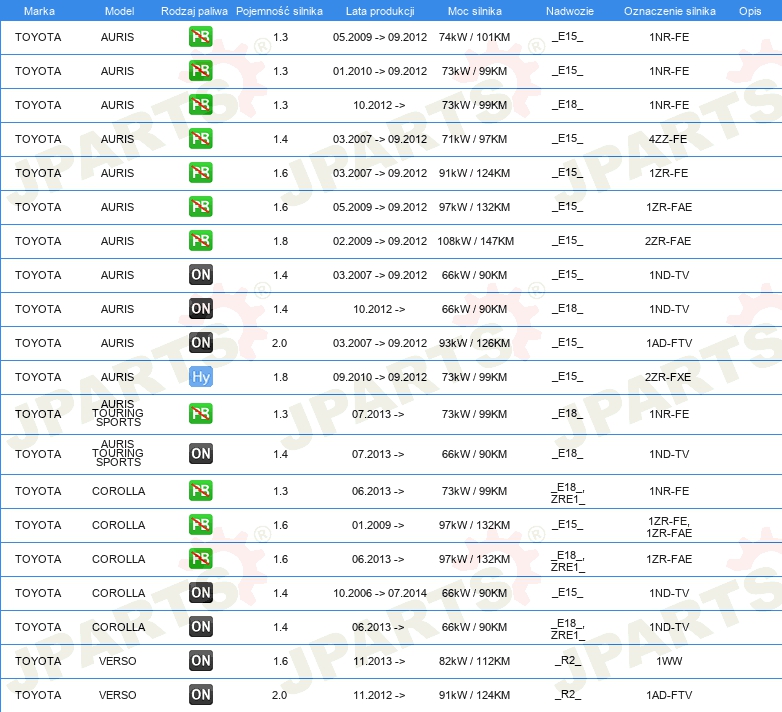Click the diesel ON icon for Corolla 10.2006 -> 07.2014

click(x=200, y=592)
